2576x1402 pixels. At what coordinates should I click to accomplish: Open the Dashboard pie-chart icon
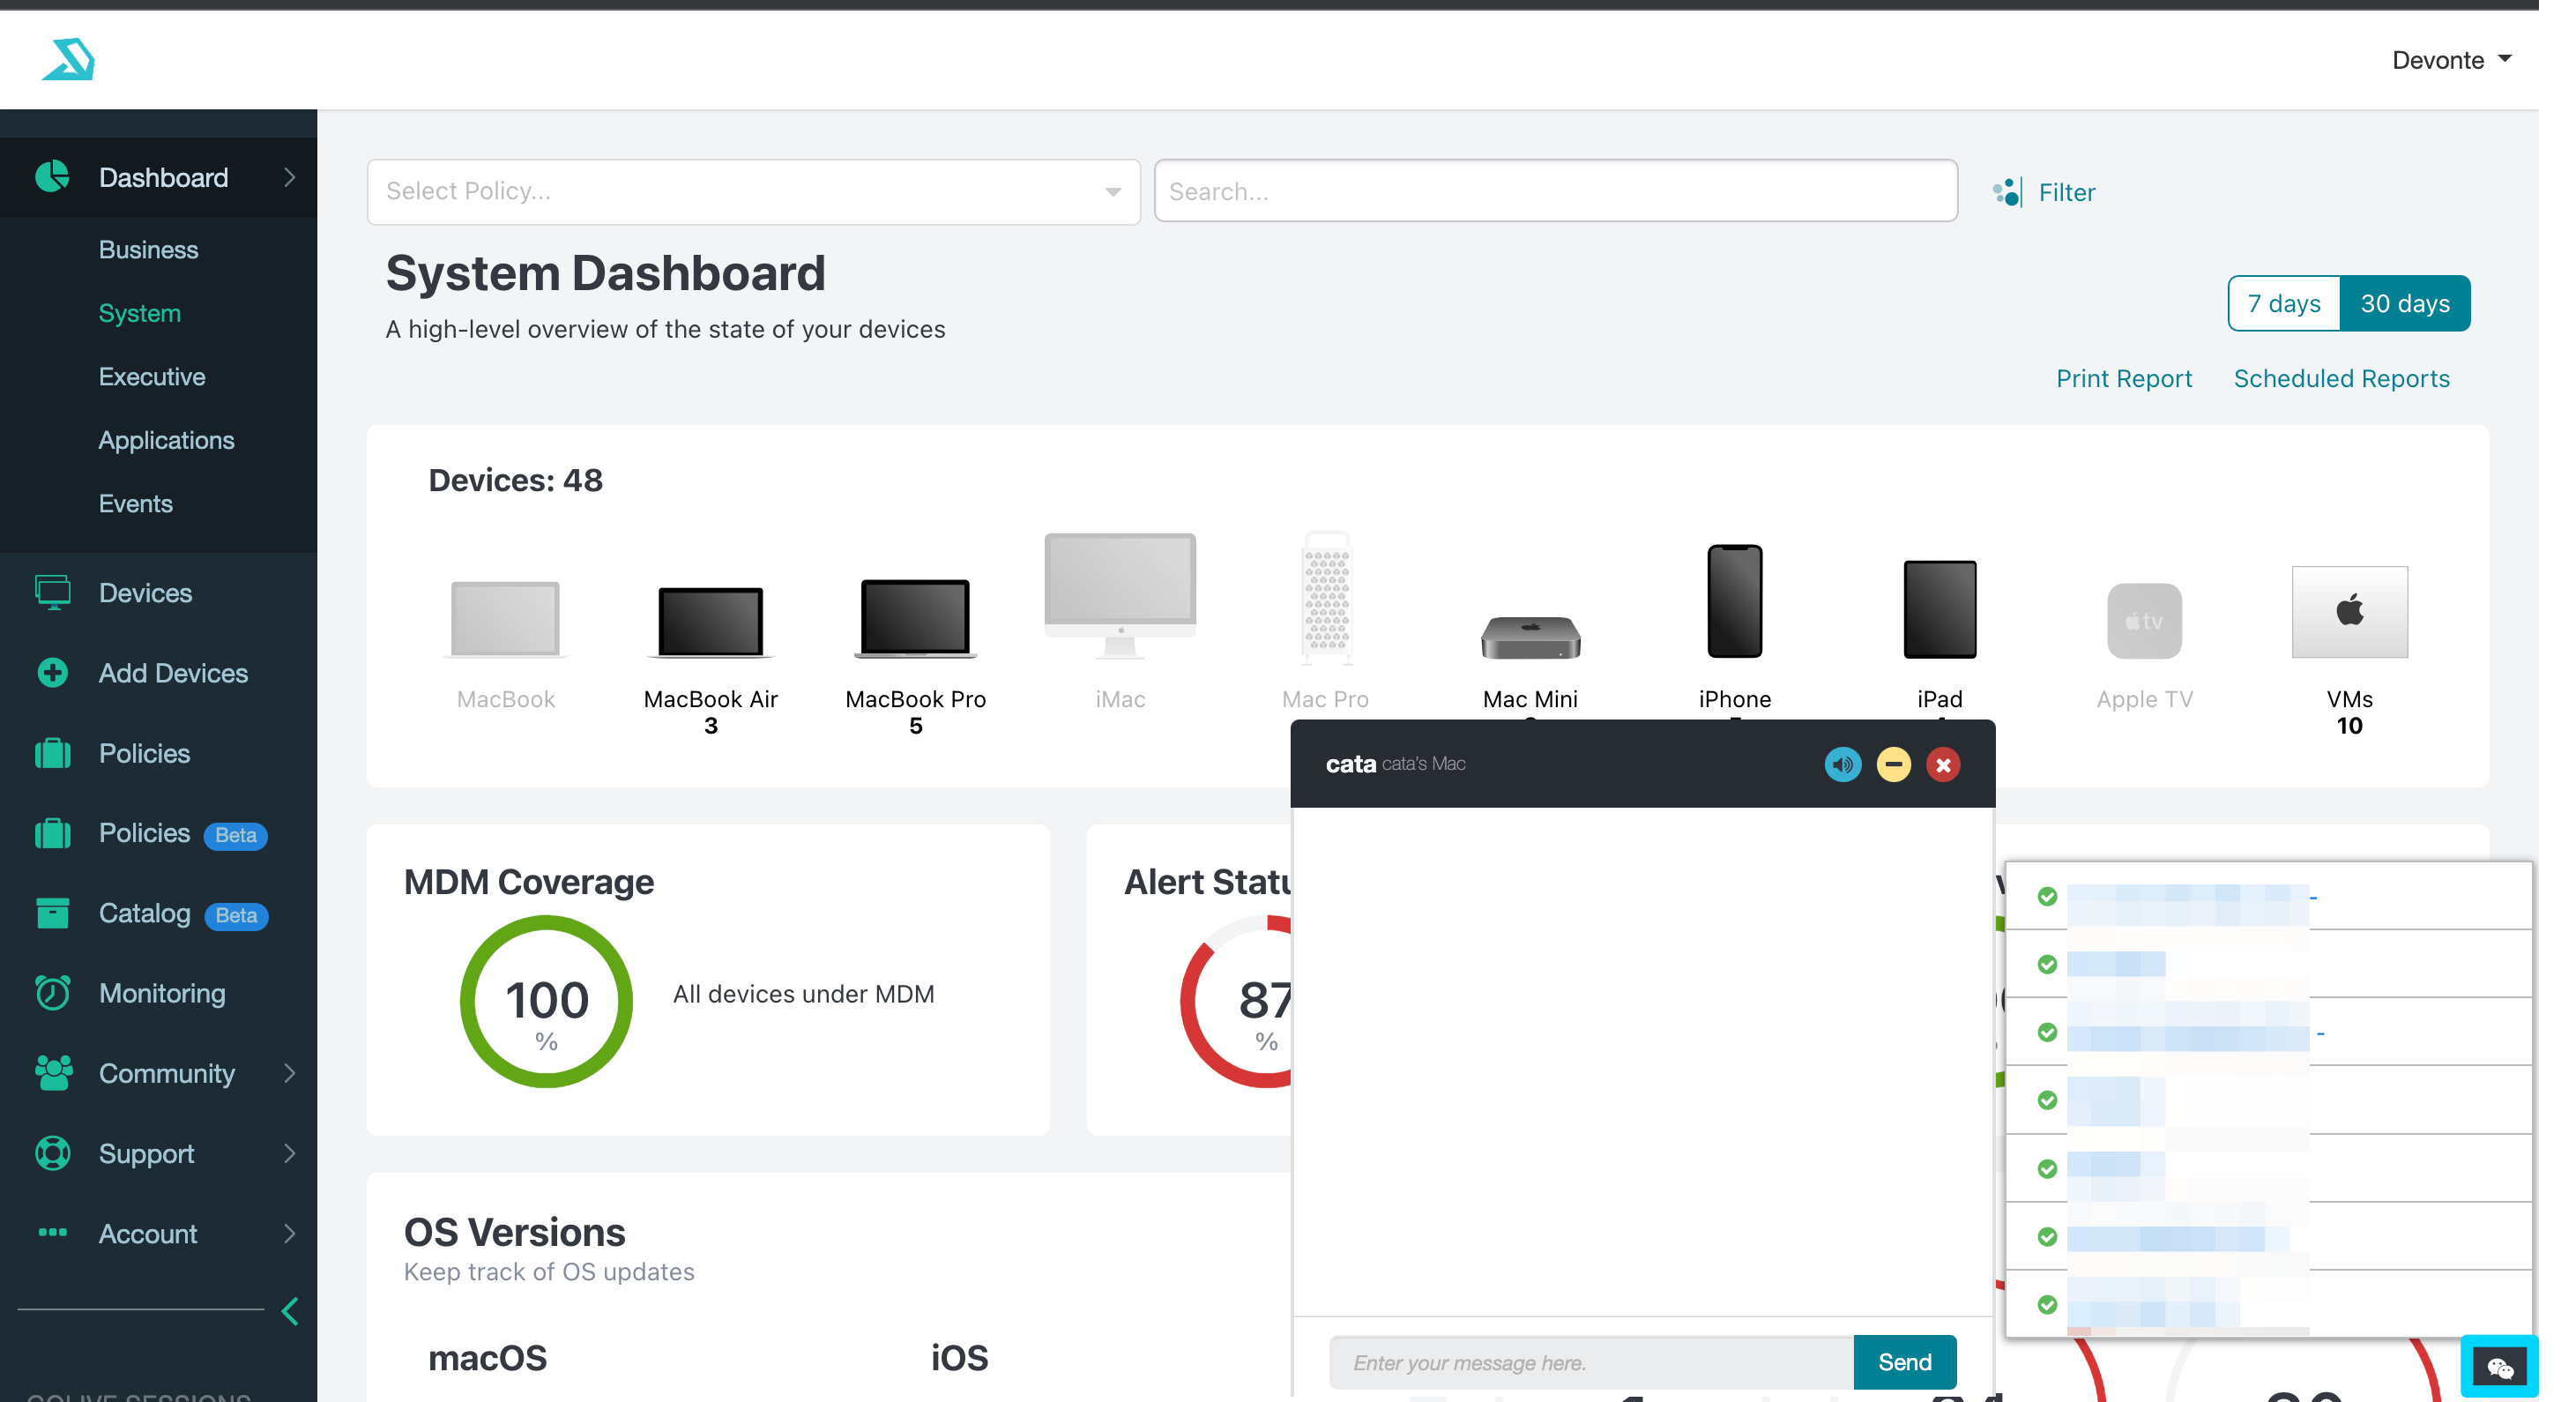[52, 176]
